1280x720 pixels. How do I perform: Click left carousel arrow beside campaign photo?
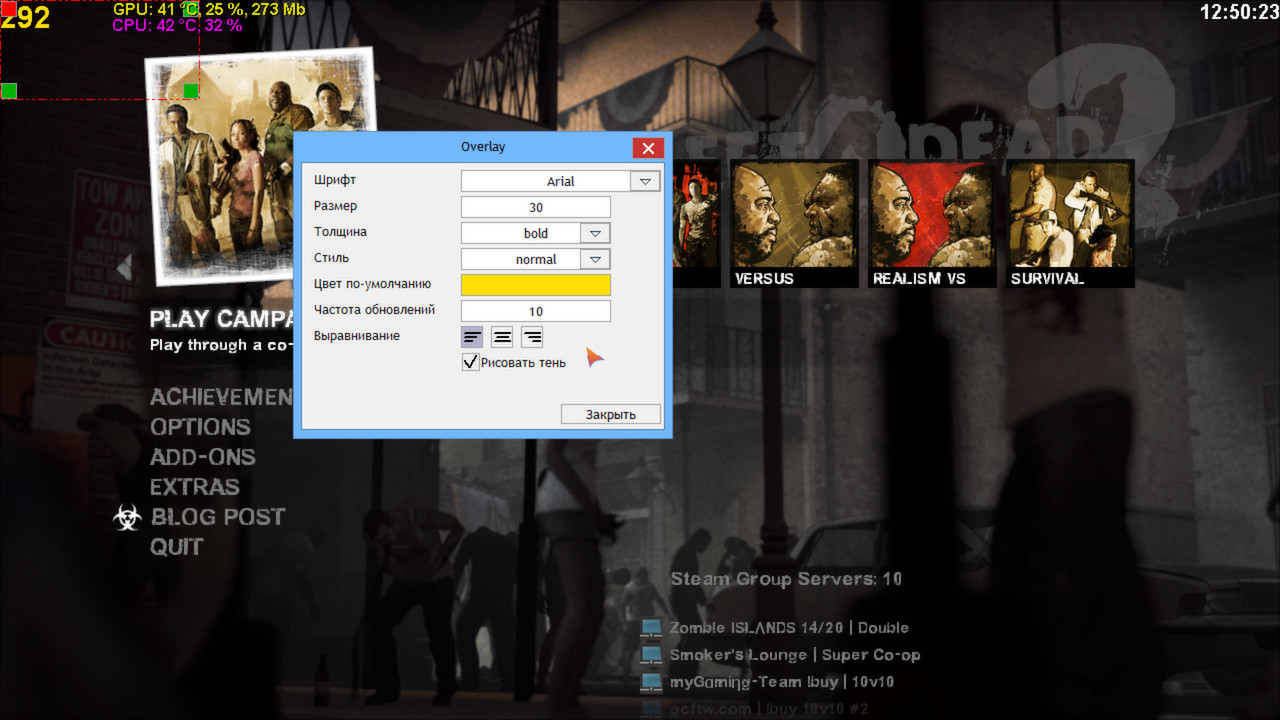point(125,267)
